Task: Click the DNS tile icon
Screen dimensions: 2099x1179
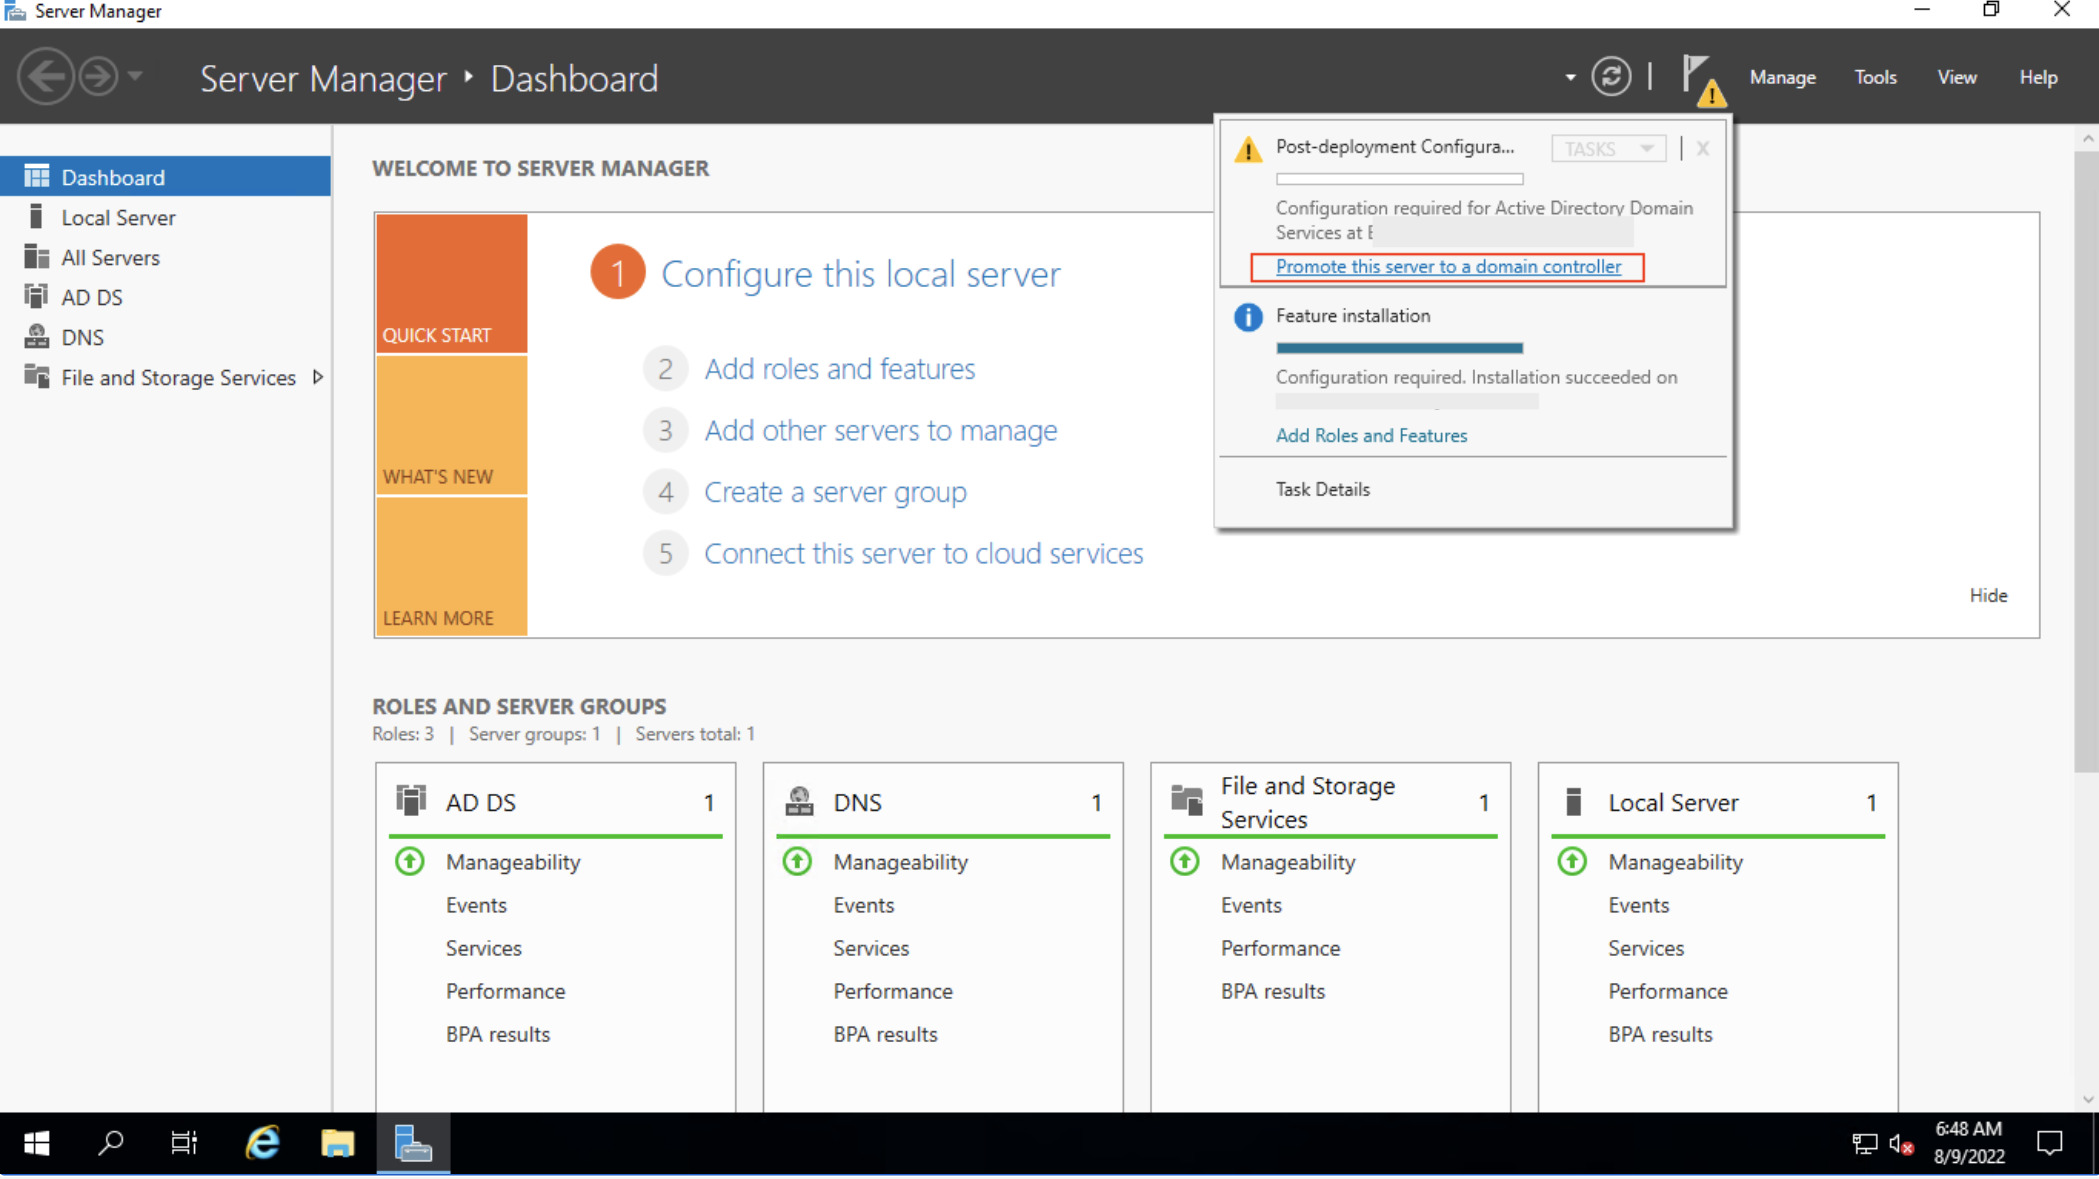Action: point(799,801)
